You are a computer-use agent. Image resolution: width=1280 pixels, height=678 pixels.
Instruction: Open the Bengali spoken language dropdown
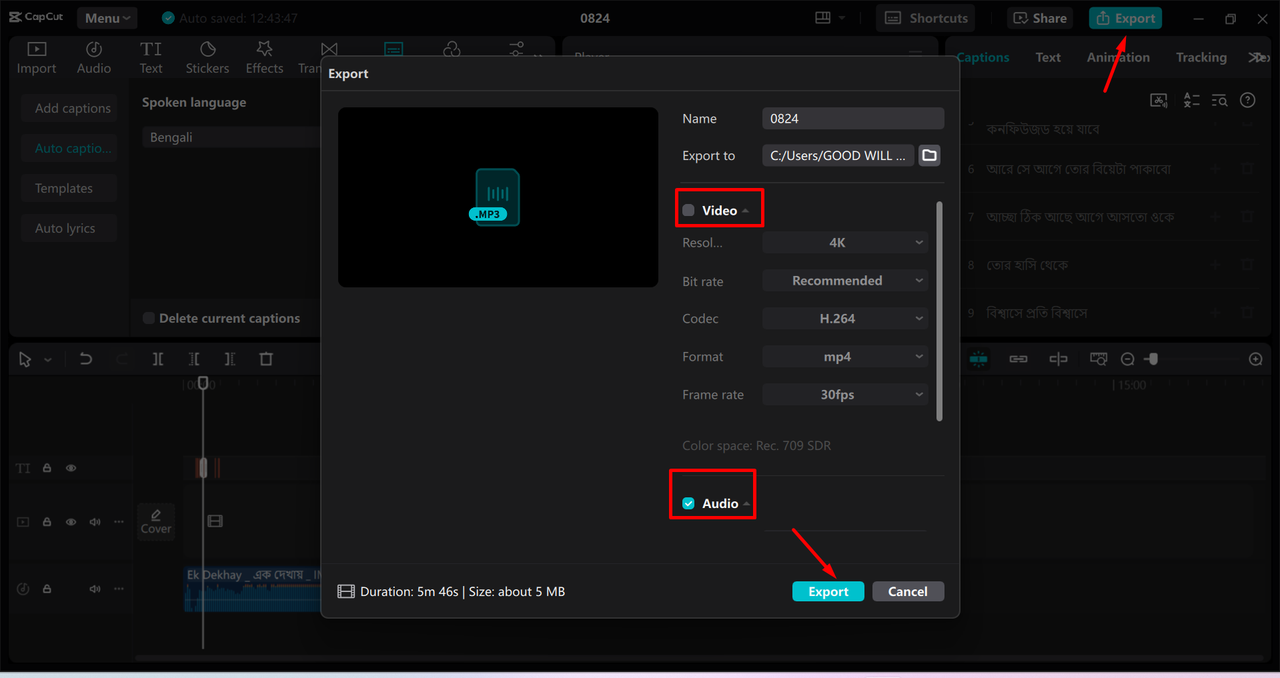232,137
